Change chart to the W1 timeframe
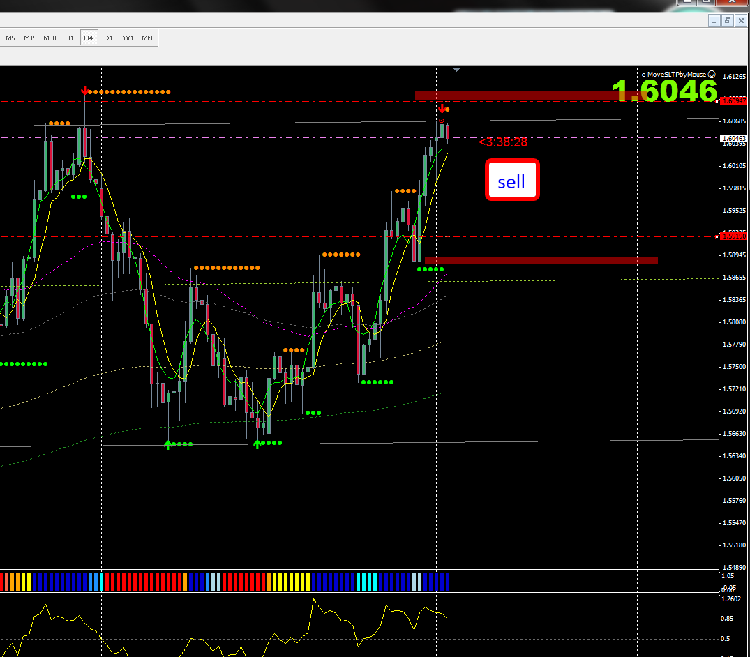Viewport: 750px width, 657px height. pyautogui.click(x=128, y=38)
